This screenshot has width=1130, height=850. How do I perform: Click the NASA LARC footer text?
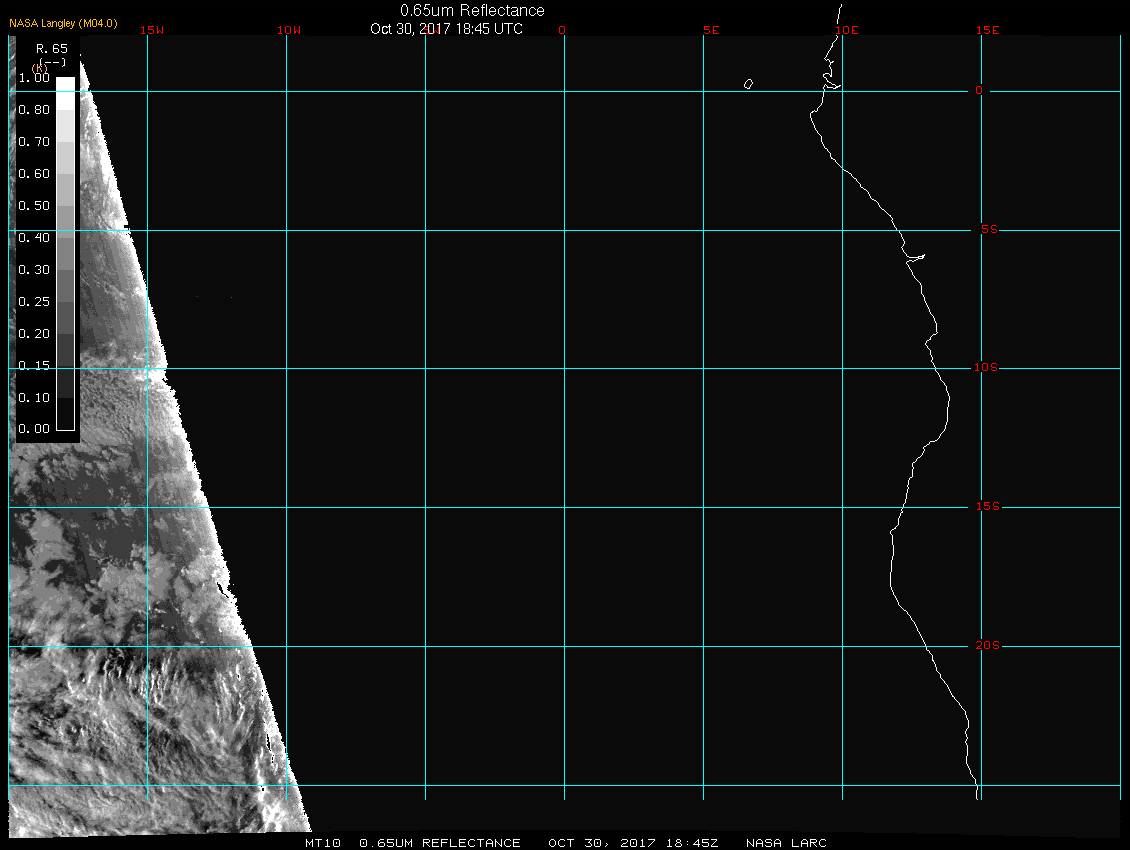787,843
